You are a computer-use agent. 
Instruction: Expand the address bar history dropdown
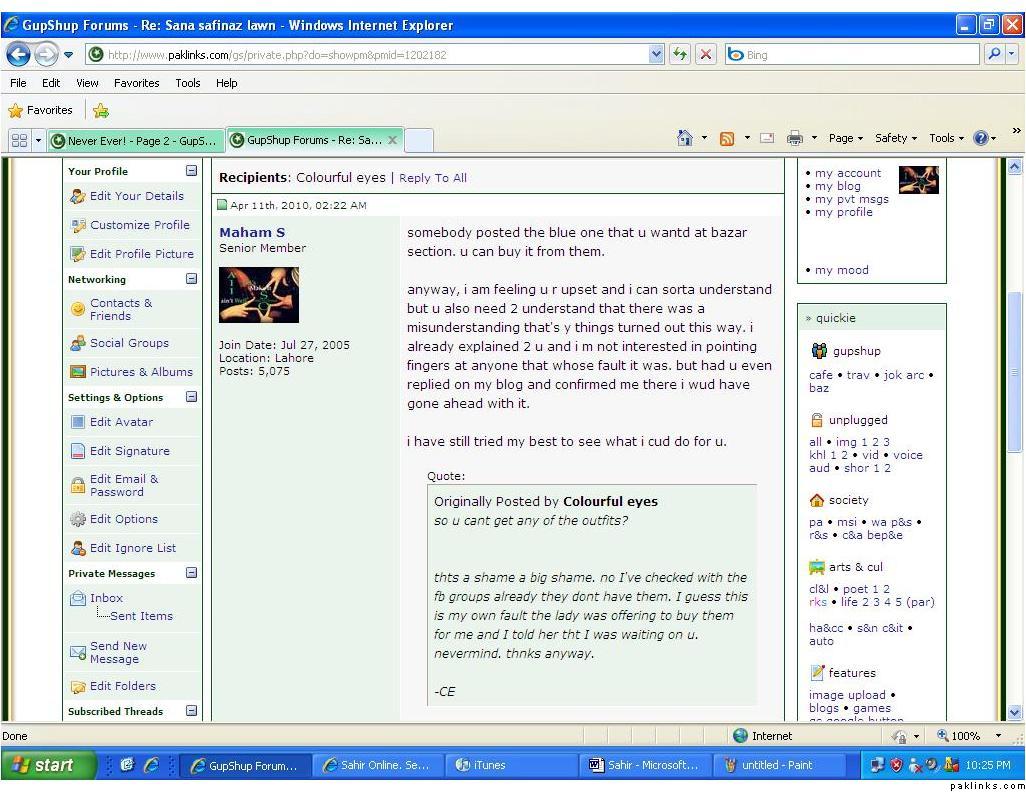[x=656, y=55]
